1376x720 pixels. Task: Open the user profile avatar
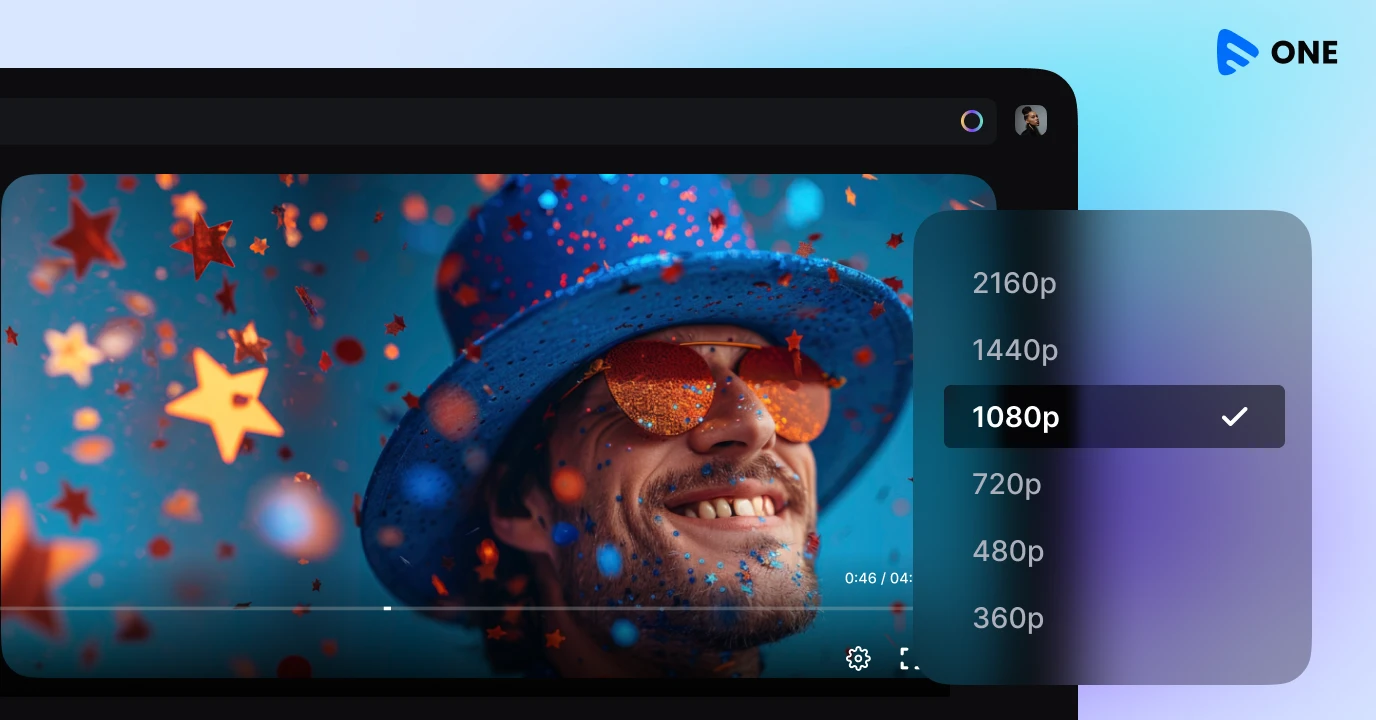tap(1031, 121)
